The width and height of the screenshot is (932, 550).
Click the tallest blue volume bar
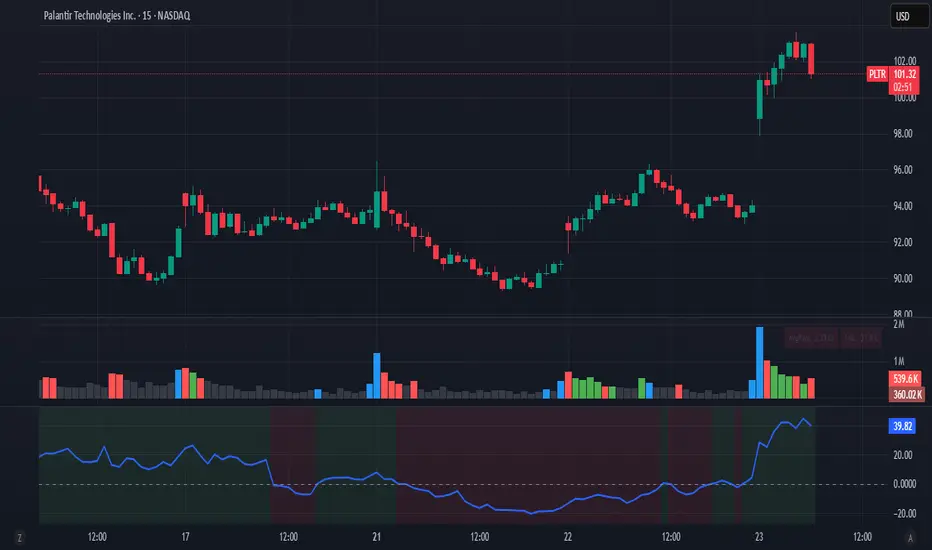click(x=760, y=362)
